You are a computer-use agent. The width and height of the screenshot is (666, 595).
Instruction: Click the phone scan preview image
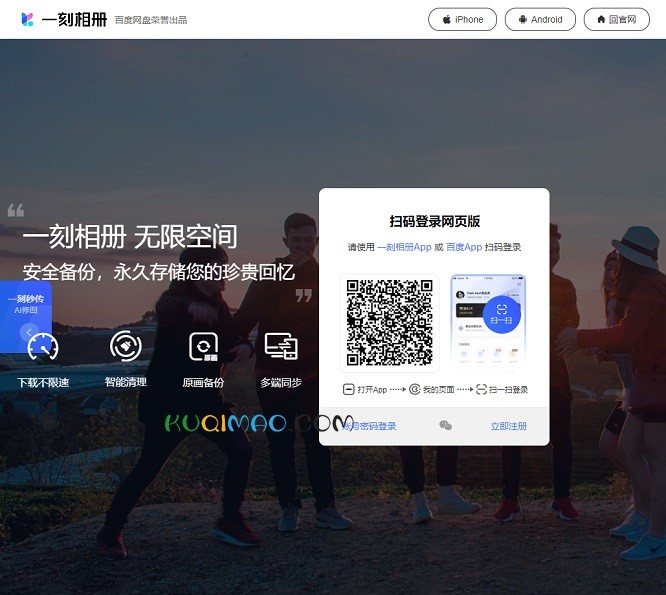point(488,323)
